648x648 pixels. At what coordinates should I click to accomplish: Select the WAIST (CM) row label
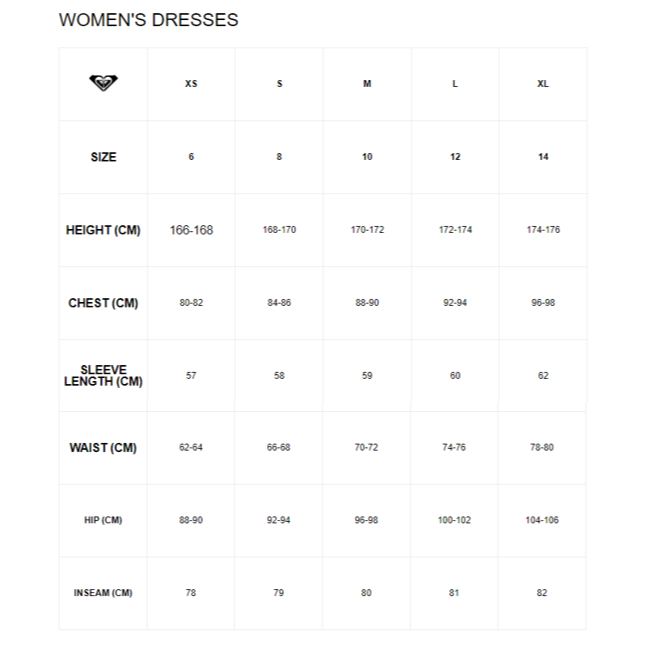(x=103, y=448)
